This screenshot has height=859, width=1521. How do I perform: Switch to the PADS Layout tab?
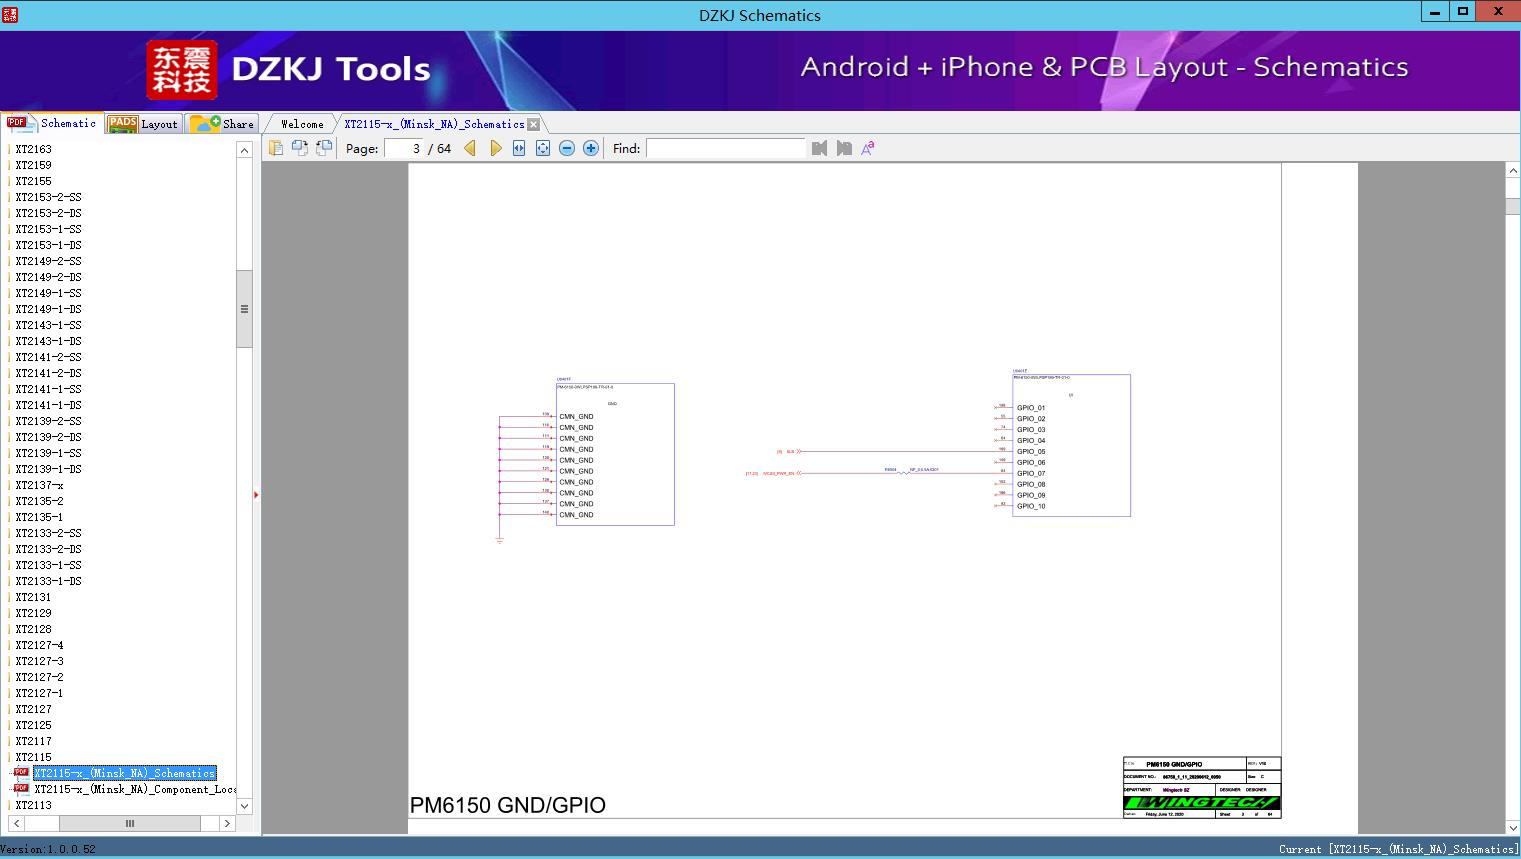click(x=143, y=124)
